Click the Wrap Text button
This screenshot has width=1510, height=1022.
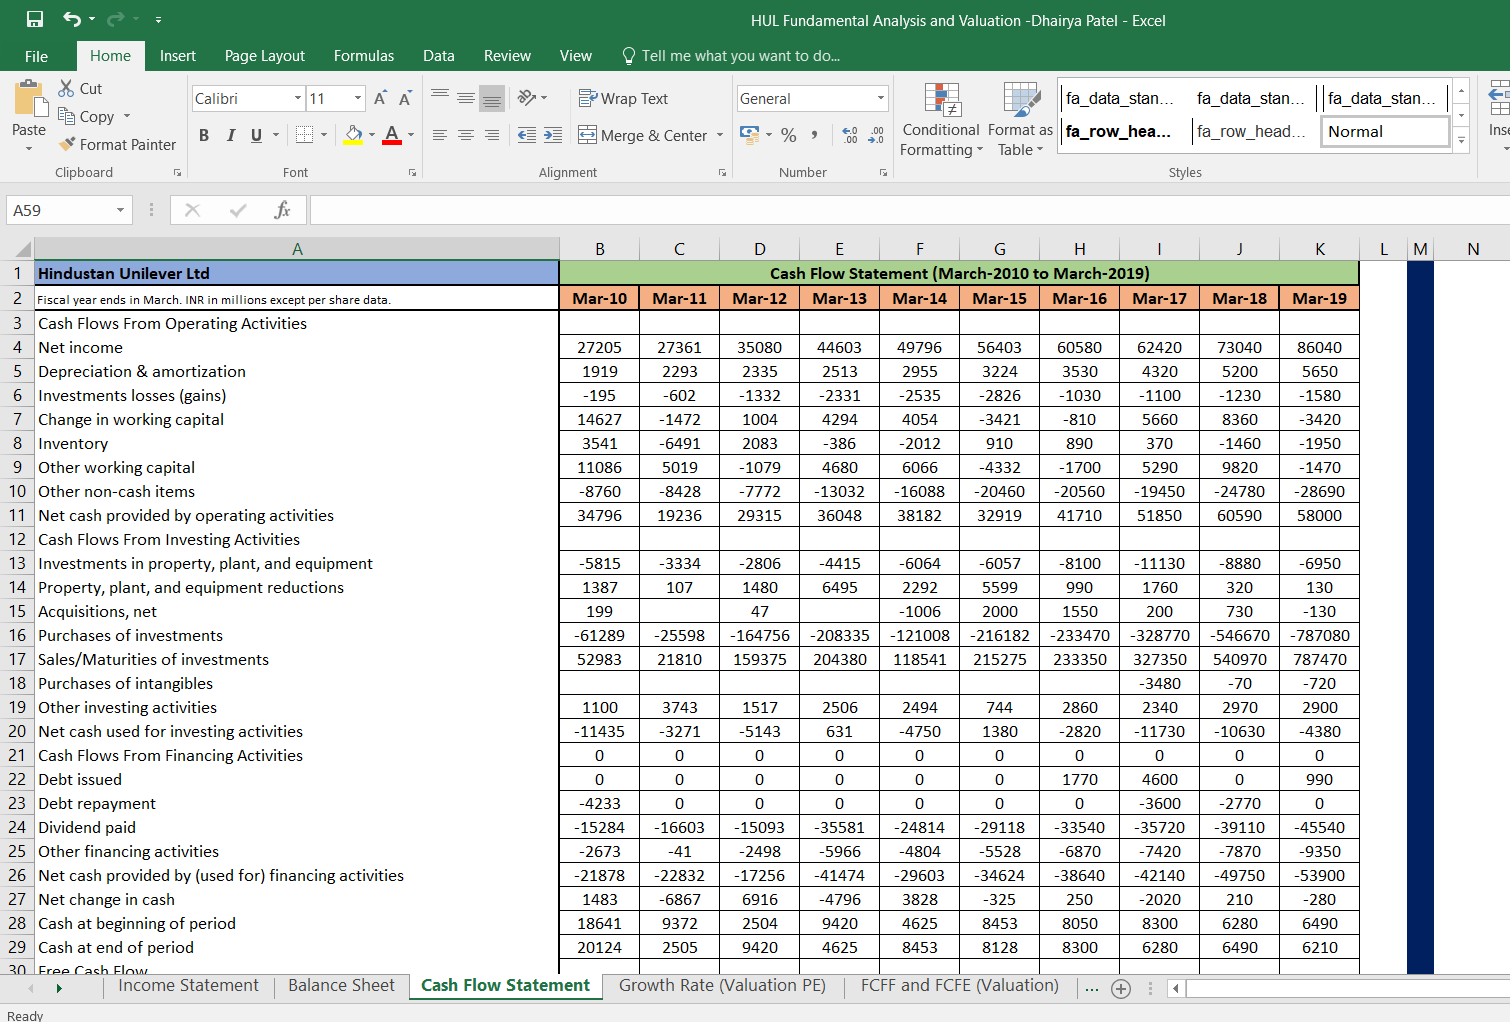pyautogui.click(x=624, y=98)
